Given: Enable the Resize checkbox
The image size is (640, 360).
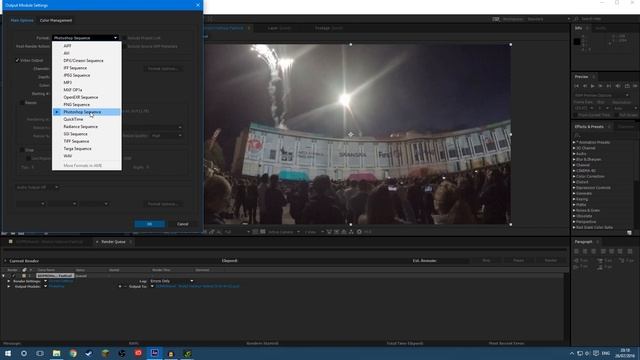Looking at the screenshot, I should tap(22, 103).
